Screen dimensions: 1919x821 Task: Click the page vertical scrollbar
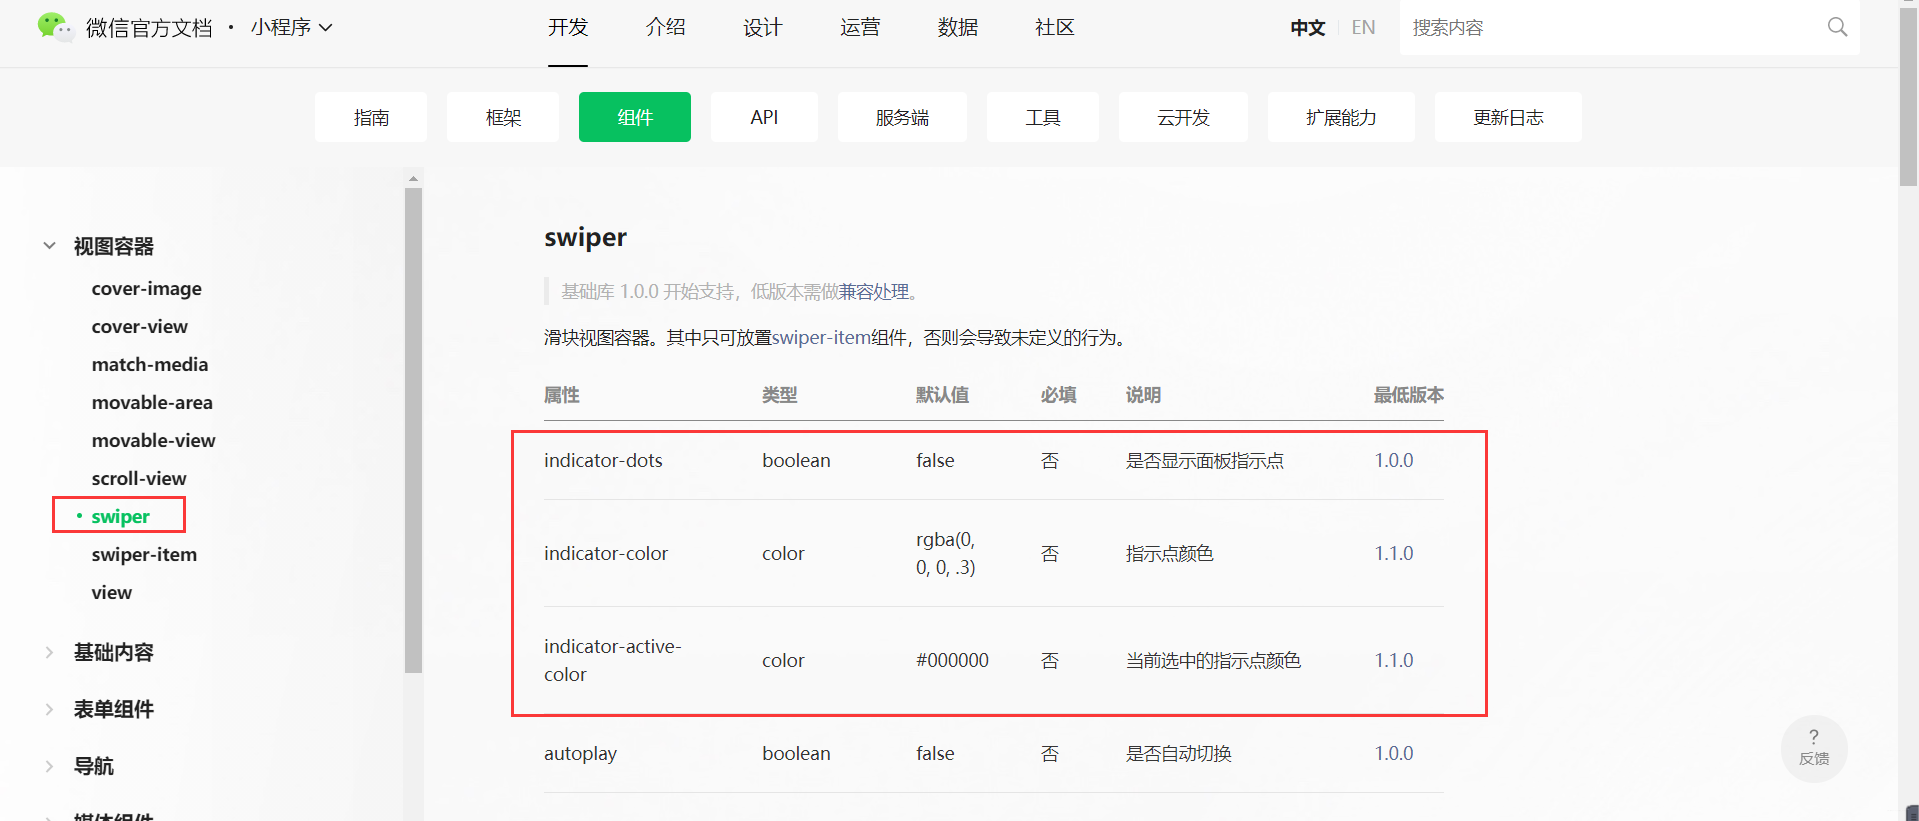coord(1908,95)
